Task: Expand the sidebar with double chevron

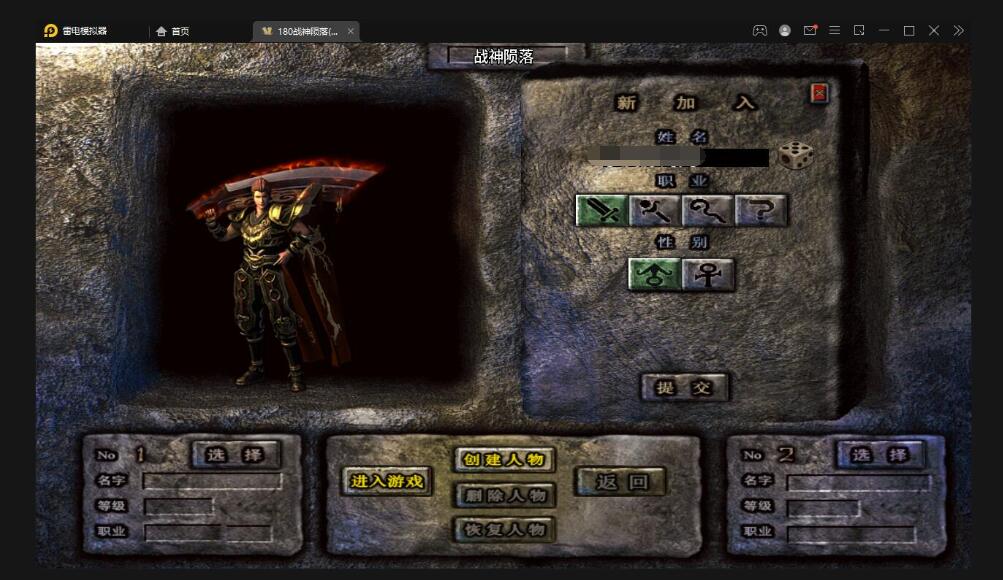Action: 958,31
